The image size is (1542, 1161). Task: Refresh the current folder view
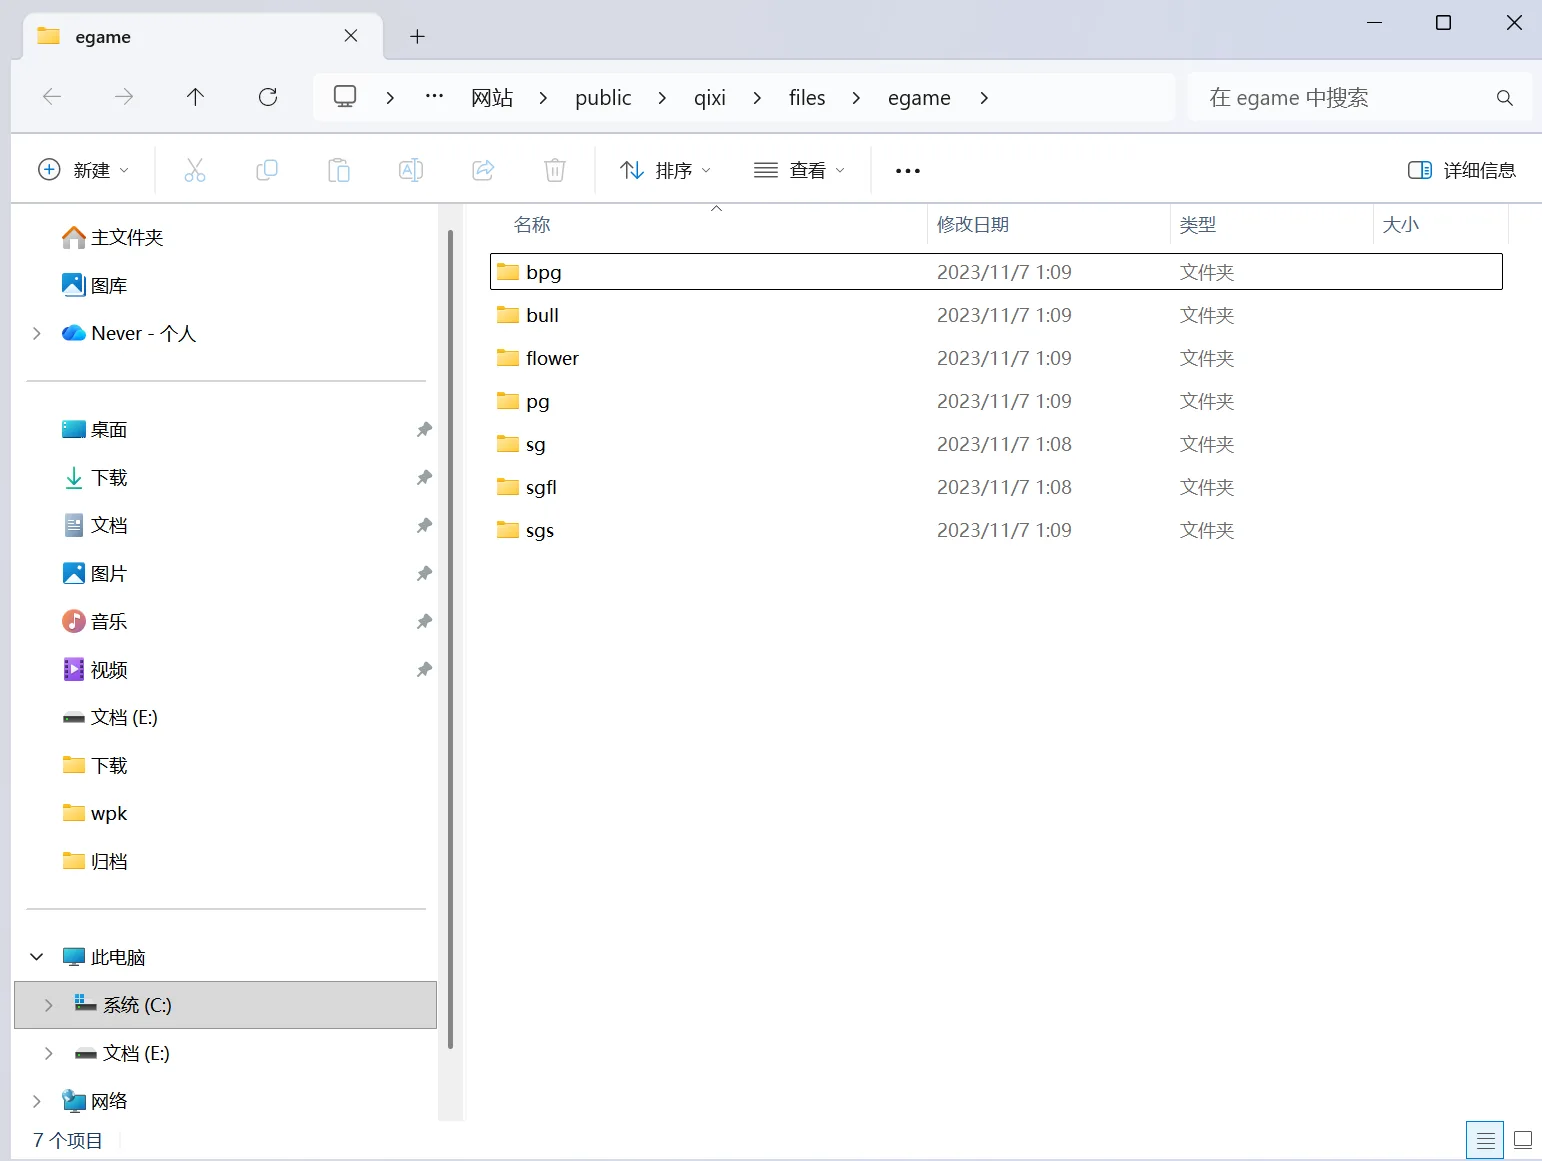(268, 97)
